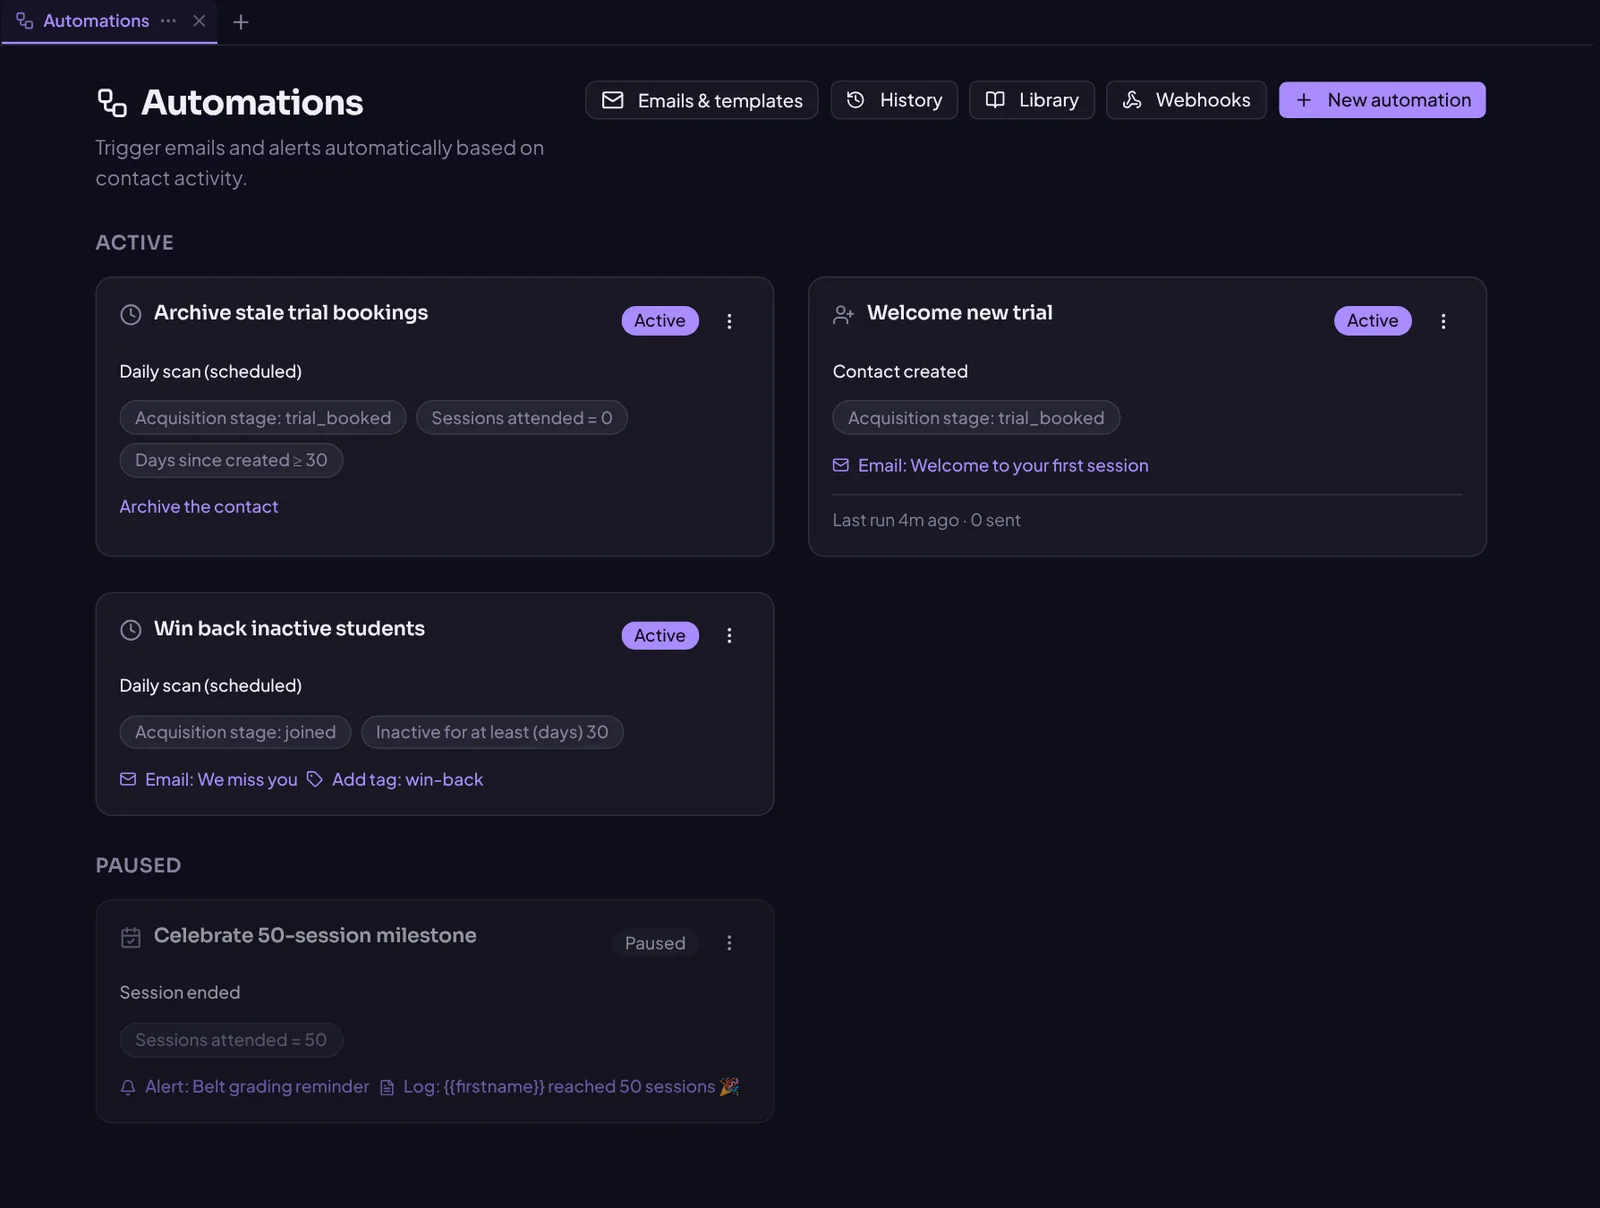Click Archive the contact action link

(x=199, y=507)
